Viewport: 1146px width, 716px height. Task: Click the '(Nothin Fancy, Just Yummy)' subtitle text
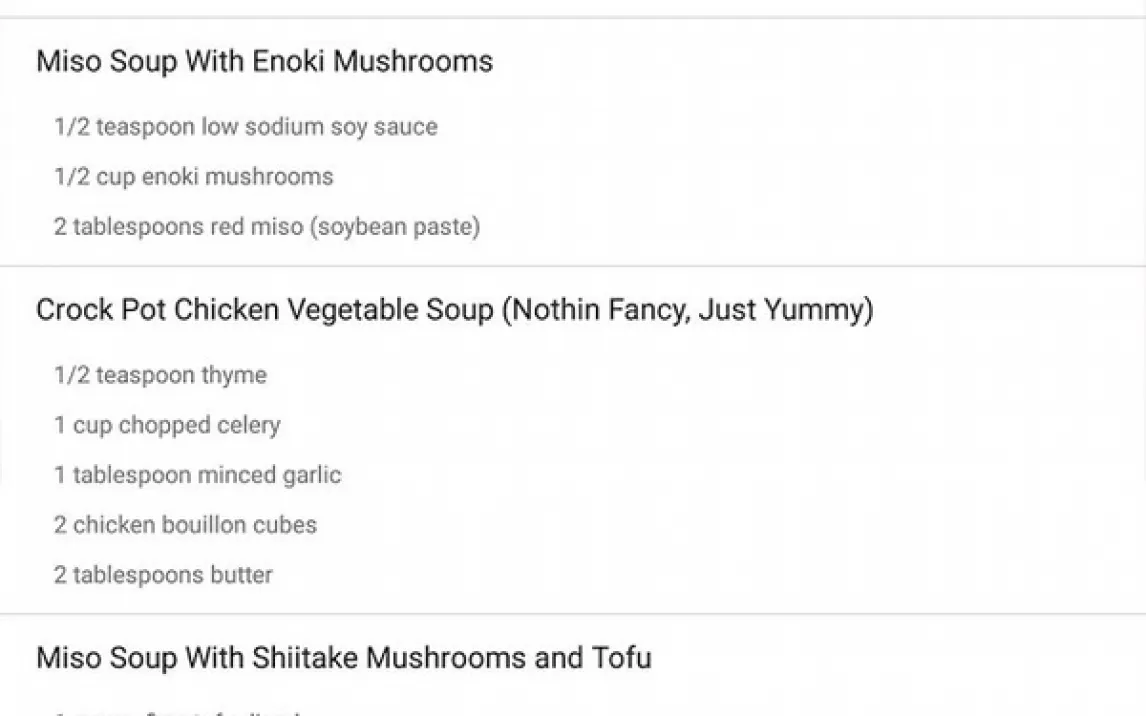(x=687, y=310)
